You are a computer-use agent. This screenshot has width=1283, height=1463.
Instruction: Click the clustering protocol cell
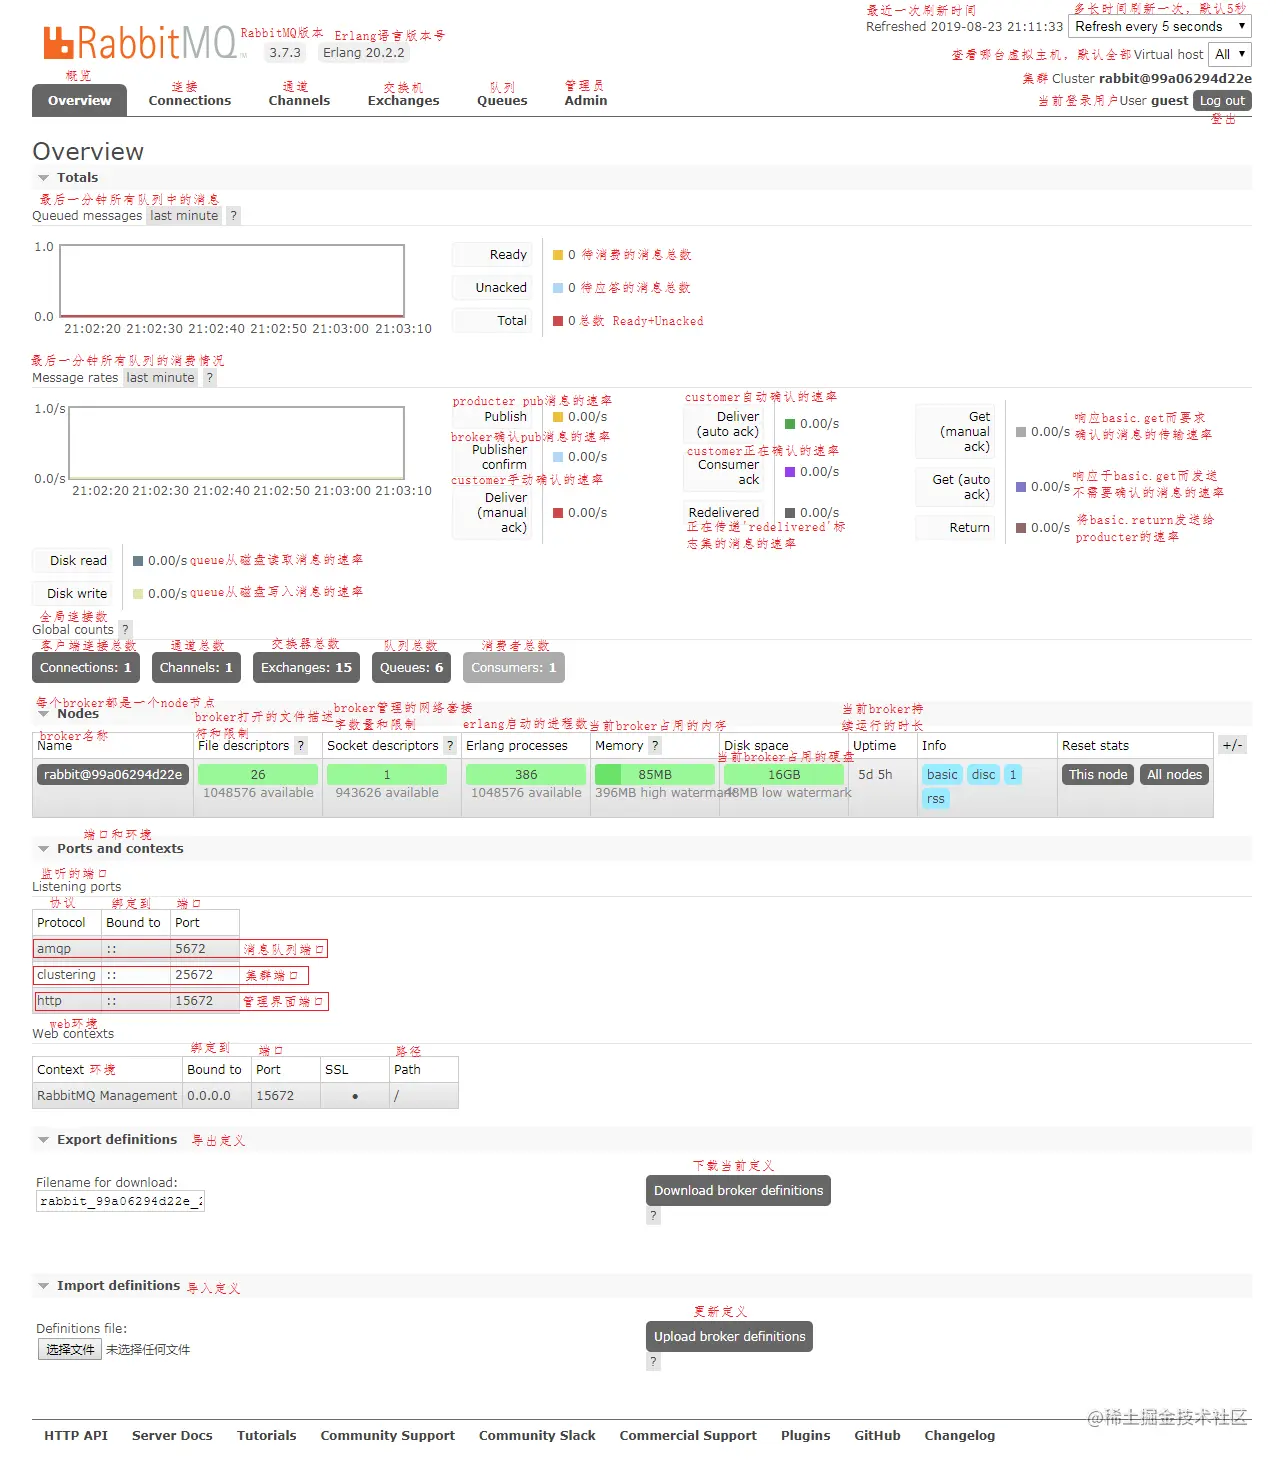point(67,975)
